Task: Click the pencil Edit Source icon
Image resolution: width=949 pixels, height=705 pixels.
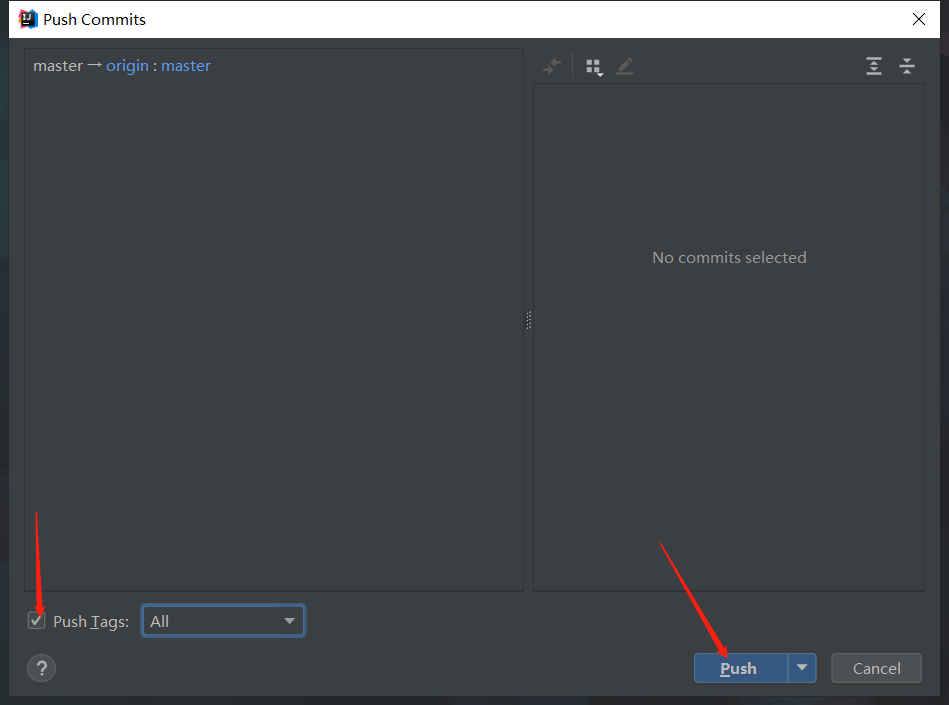Action: 625,67
